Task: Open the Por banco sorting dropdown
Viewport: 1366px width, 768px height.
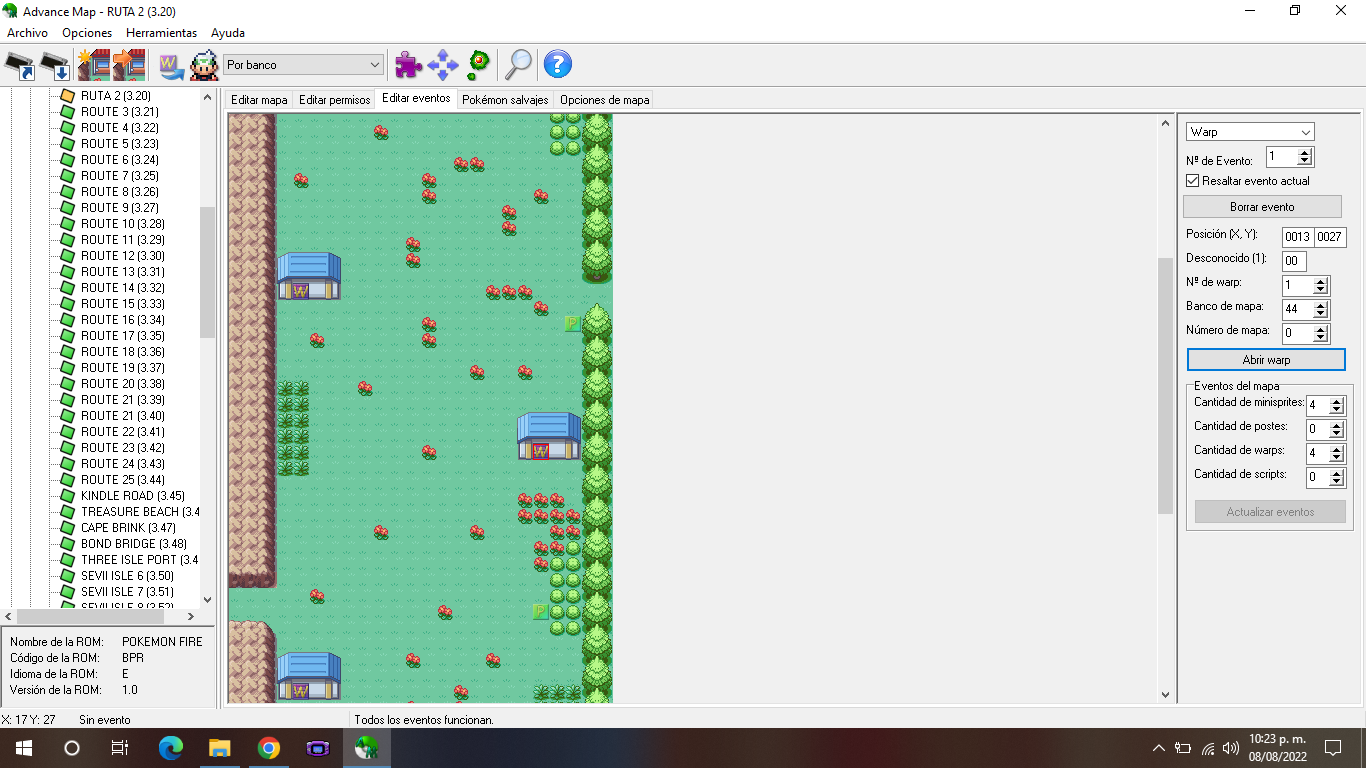Action: 303,65
